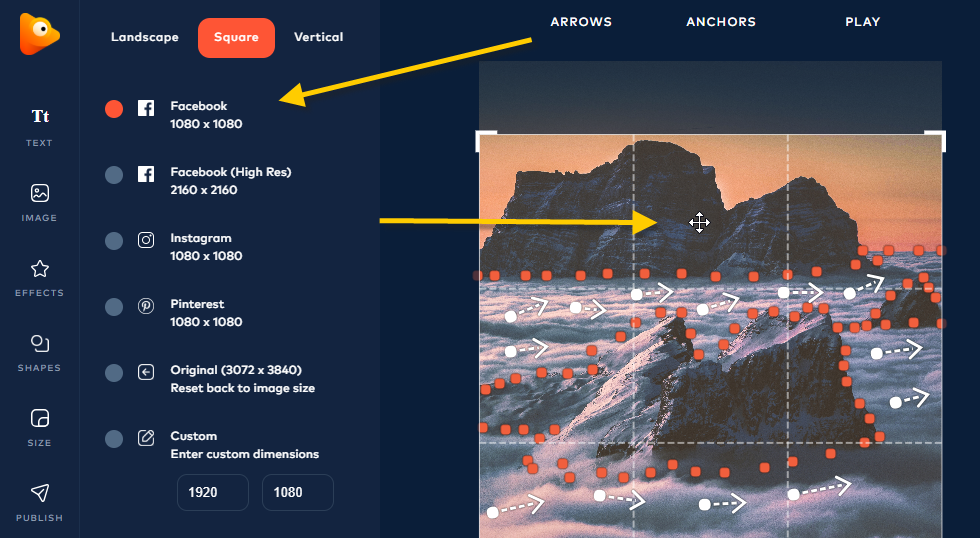Open the ANCHORS menu item

(721, 22)
